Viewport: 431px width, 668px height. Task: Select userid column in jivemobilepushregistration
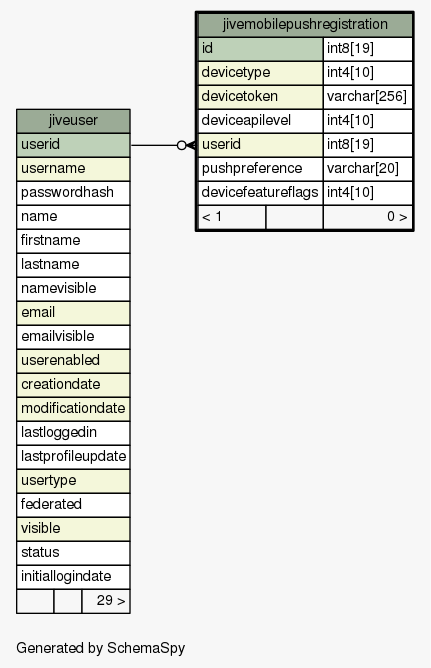tap(260, 145)
